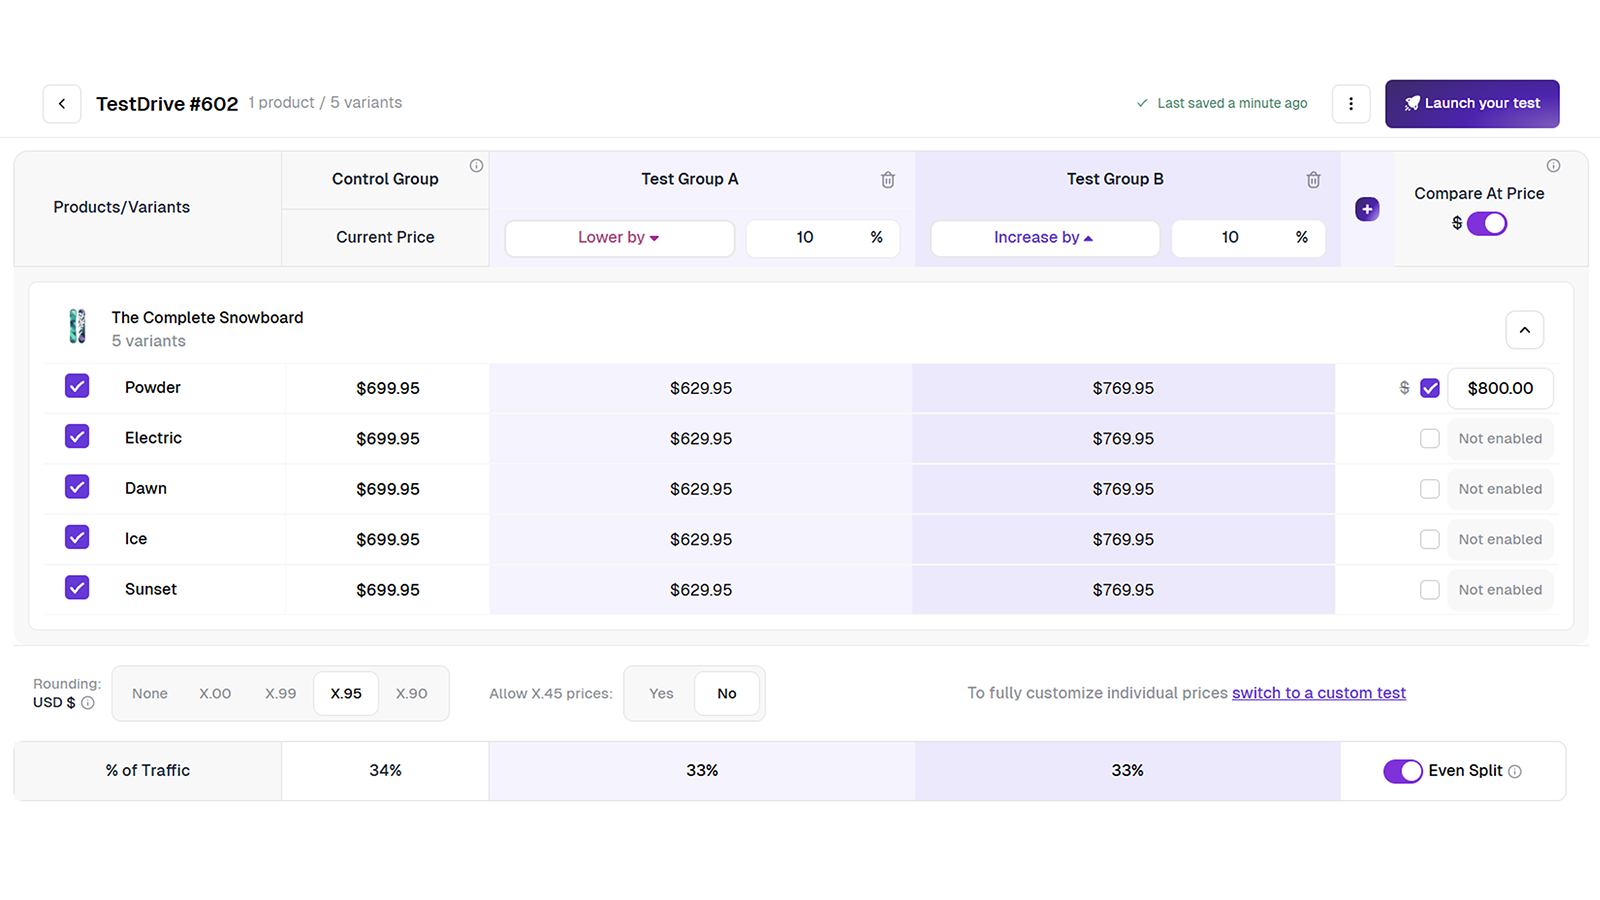Delete Test Group B with trash icon
The height and width of the screenshot is (900, 1600).
(1313, 180)
